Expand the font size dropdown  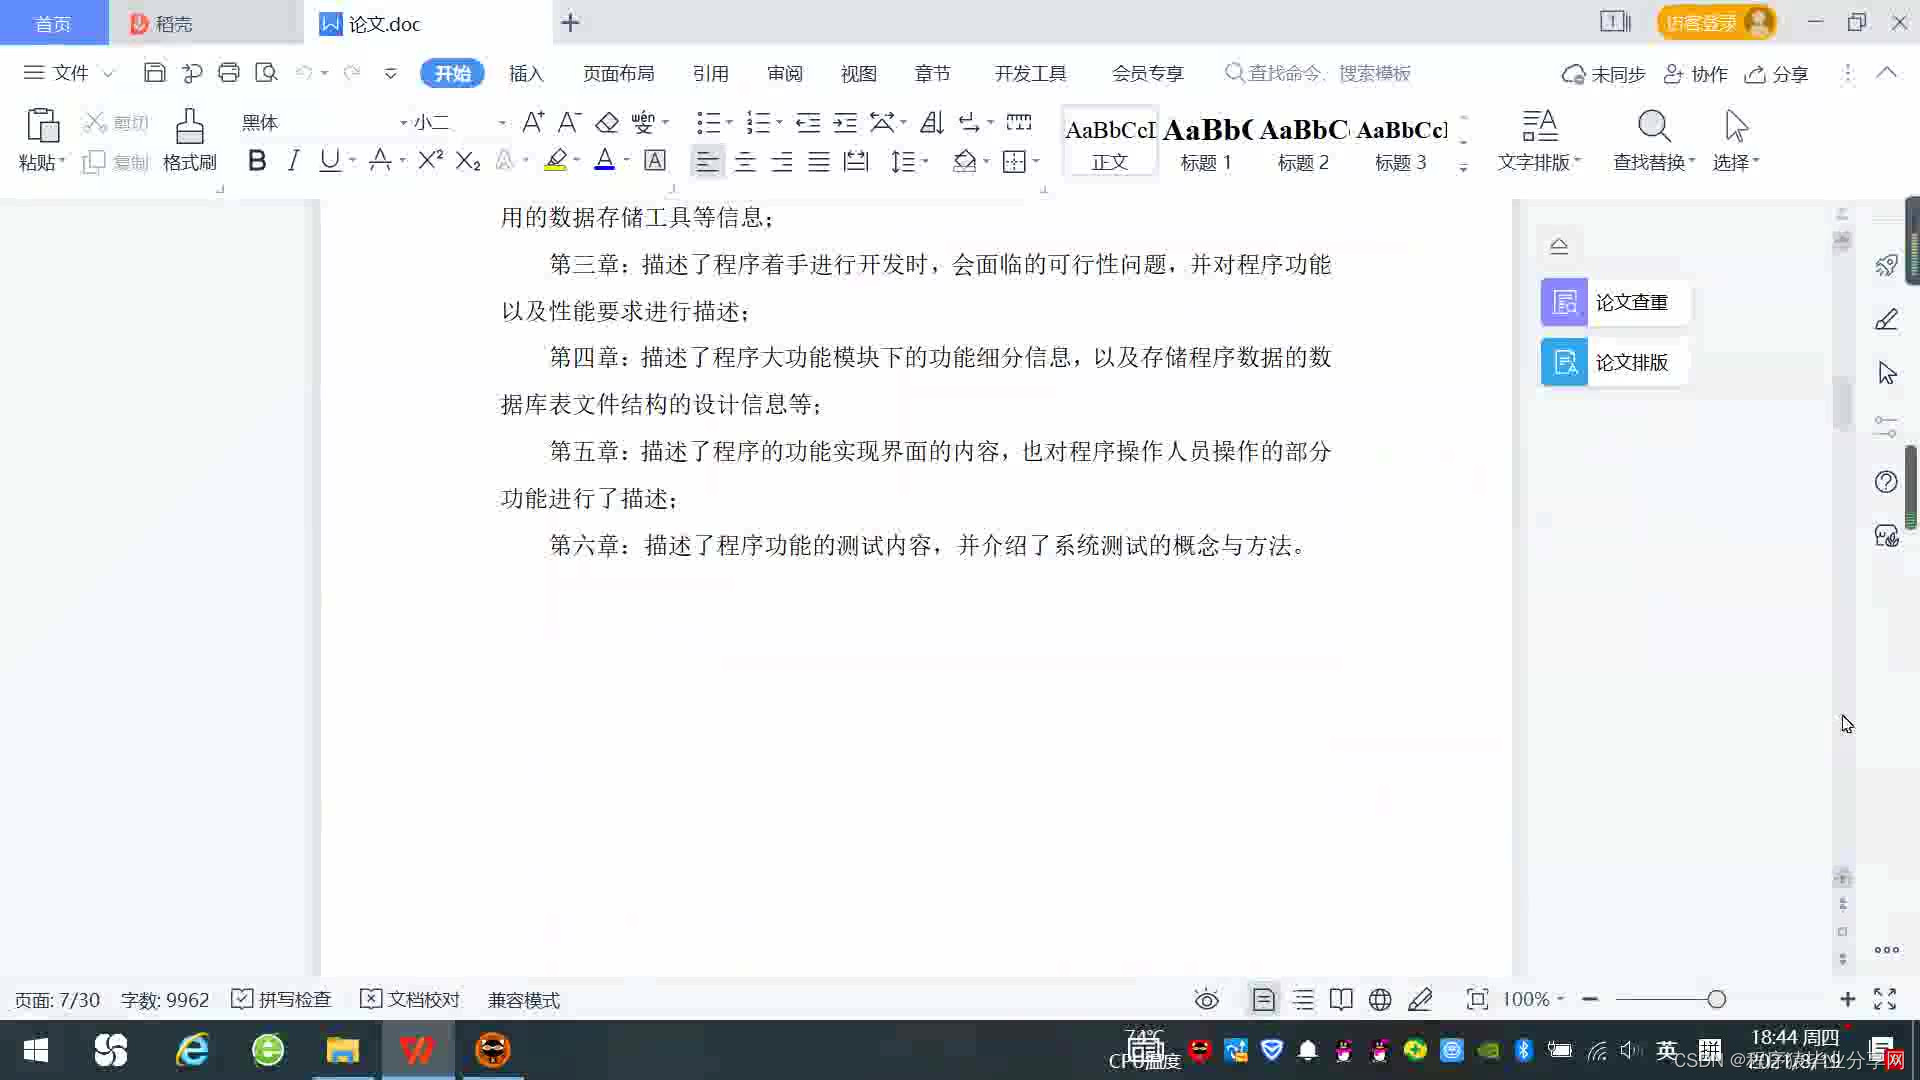click(x=502, y=123)
